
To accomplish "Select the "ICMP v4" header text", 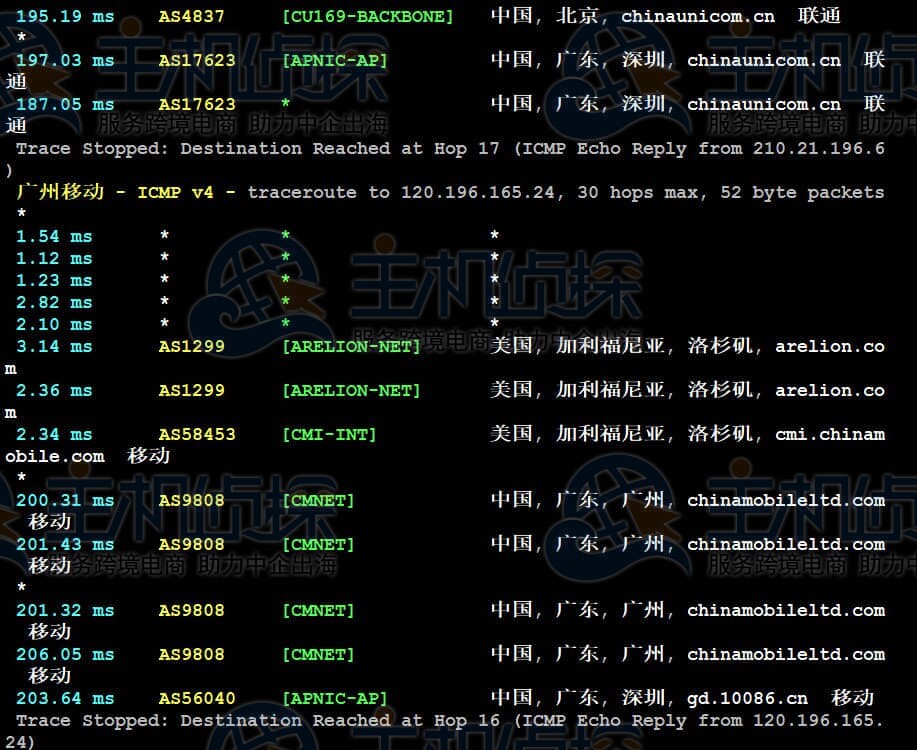I will click(x=175, y=192).
